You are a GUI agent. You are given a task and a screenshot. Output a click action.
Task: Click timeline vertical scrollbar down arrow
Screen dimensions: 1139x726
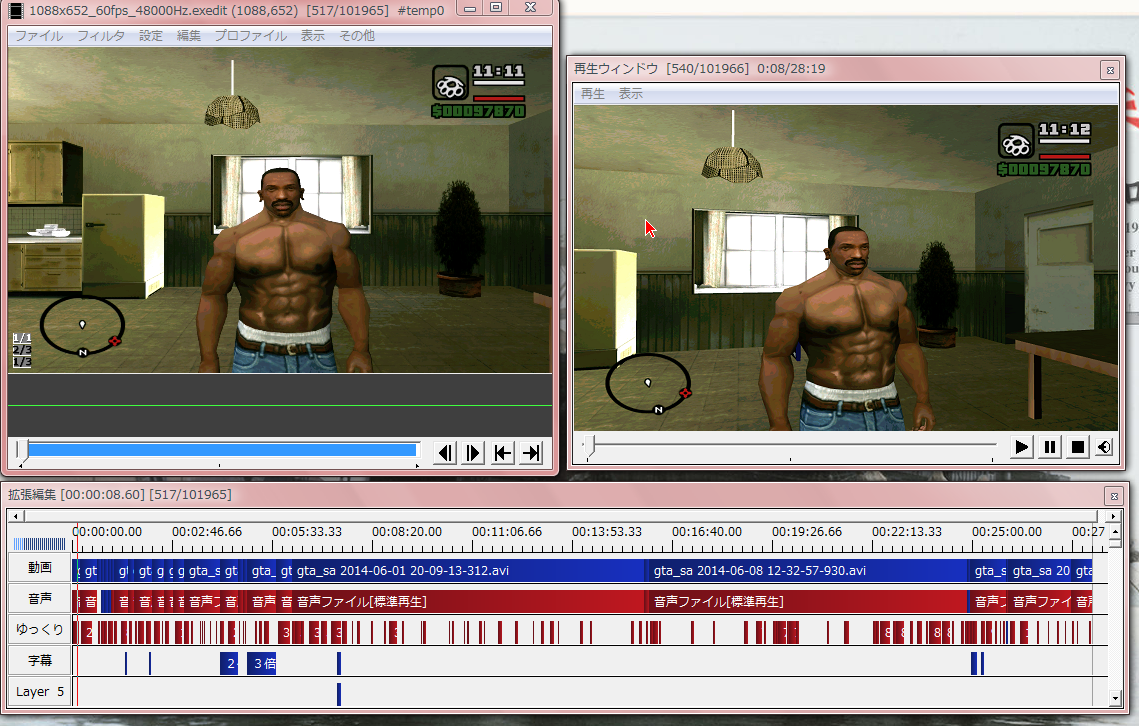(x=1116, y=698)
